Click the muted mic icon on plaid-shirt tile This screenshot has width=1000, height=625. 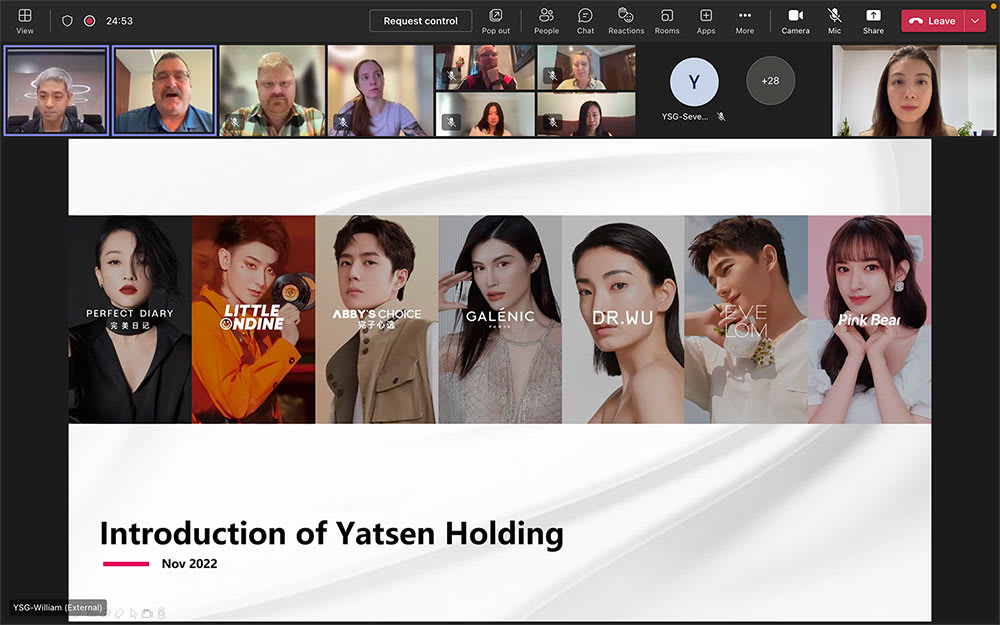coord(235,121)
